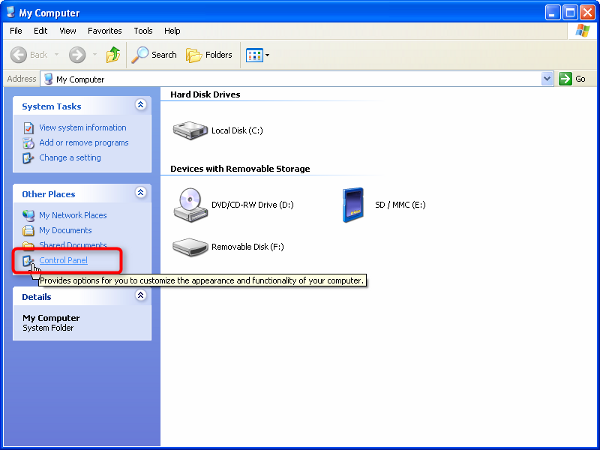Open the Control Panel link
The height and width of the screenshot is (450, 600).
64,260
